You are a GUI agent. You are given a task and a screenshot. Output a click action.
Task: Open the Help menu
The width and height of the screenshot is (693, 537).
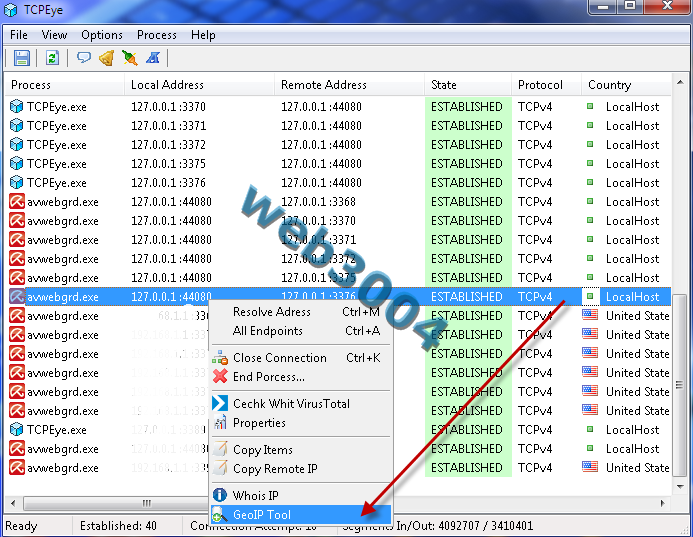click(x=203, y=35)
